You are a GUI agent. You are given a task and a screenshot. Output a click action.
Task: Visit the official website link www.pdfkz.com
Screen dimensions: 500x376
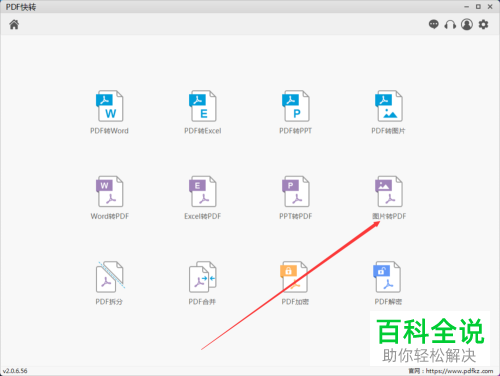(459, 371)
